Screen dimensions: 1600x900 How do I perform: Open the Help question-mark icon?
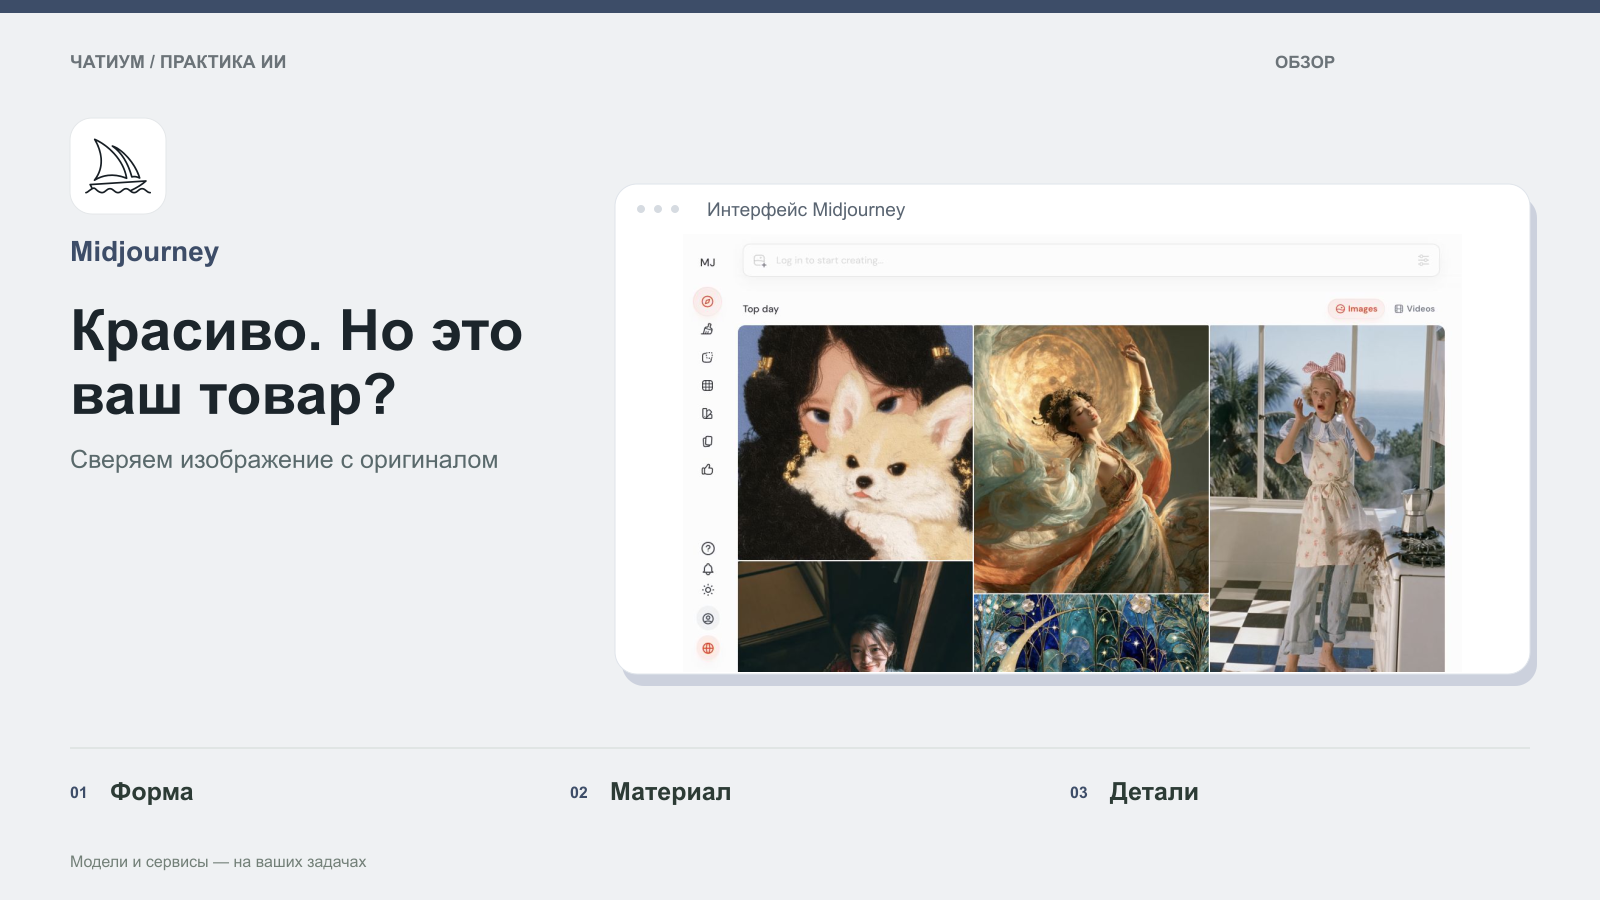click(x=708, y=548)
